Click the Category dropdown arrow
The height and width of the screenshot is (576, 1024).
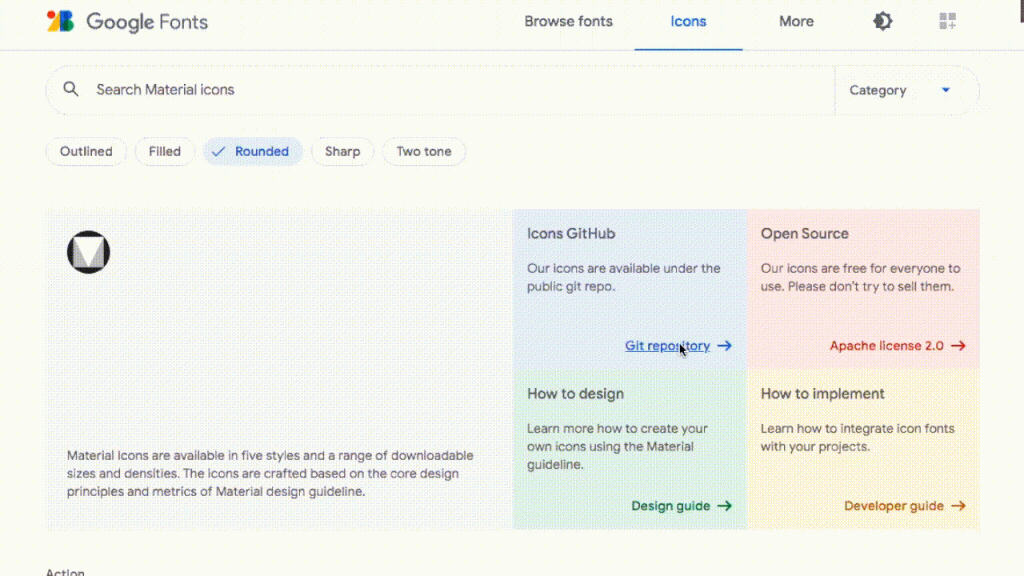pyautogui.click(x=946, y=90)
